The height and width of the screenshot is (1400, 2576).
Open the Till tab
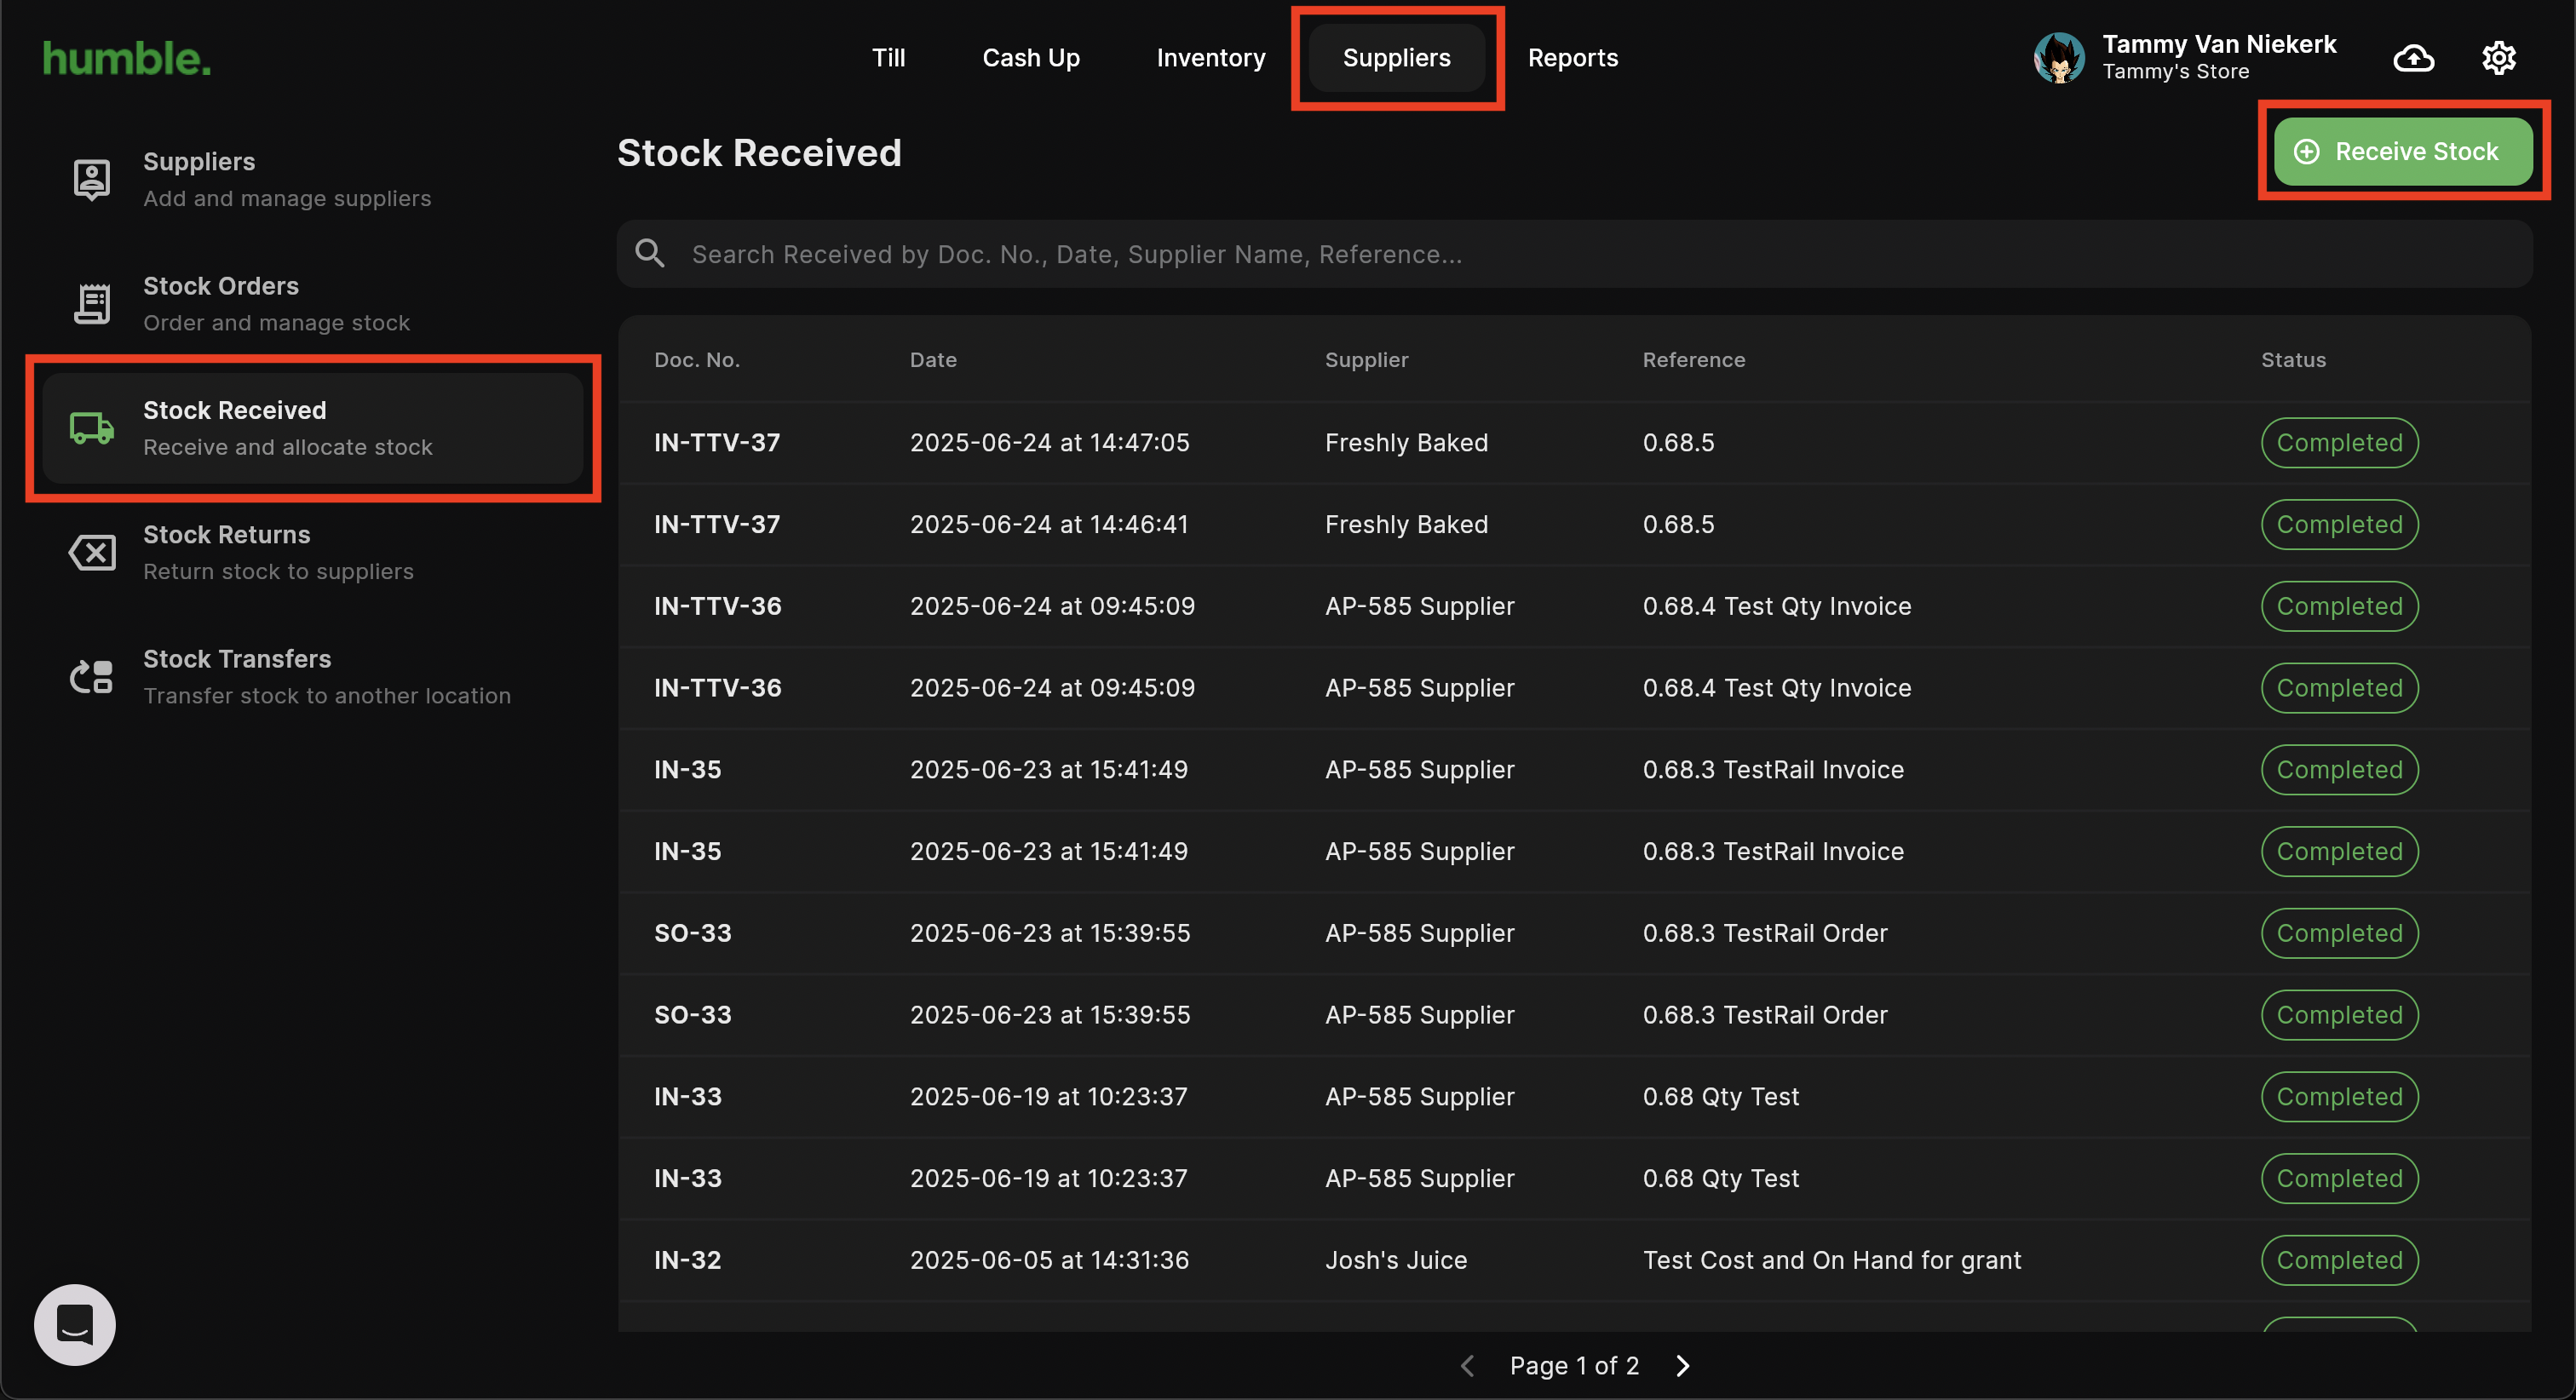click(888, 58)
